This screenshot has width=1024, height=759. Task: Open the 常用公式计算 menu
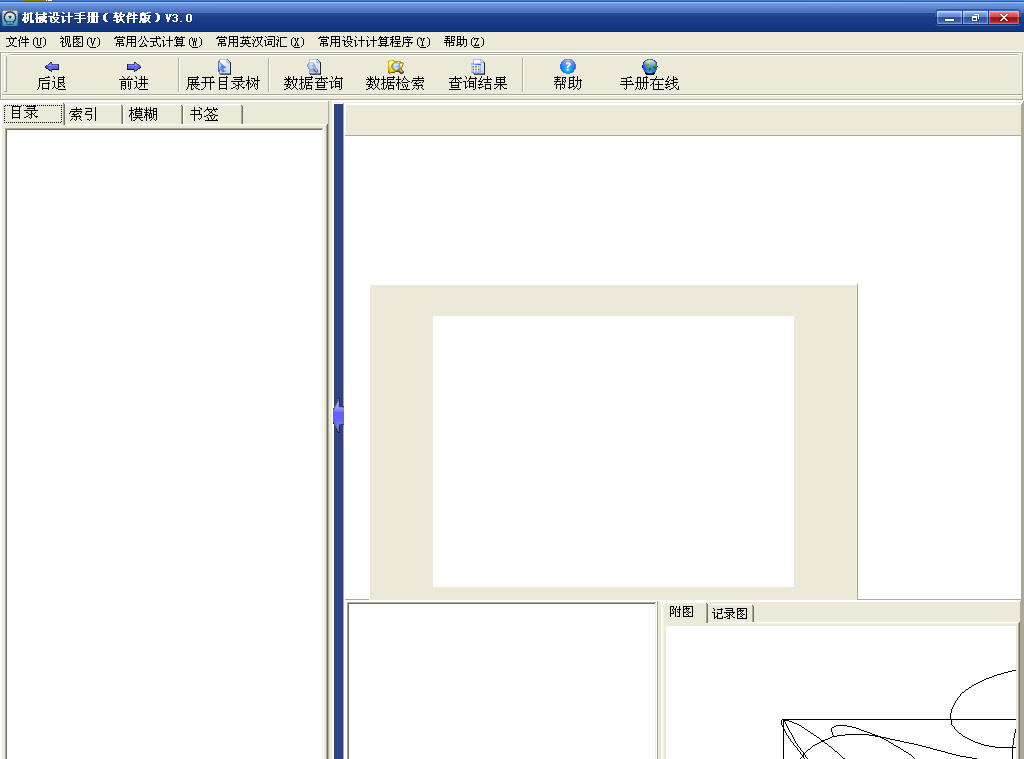pos(158,42)
